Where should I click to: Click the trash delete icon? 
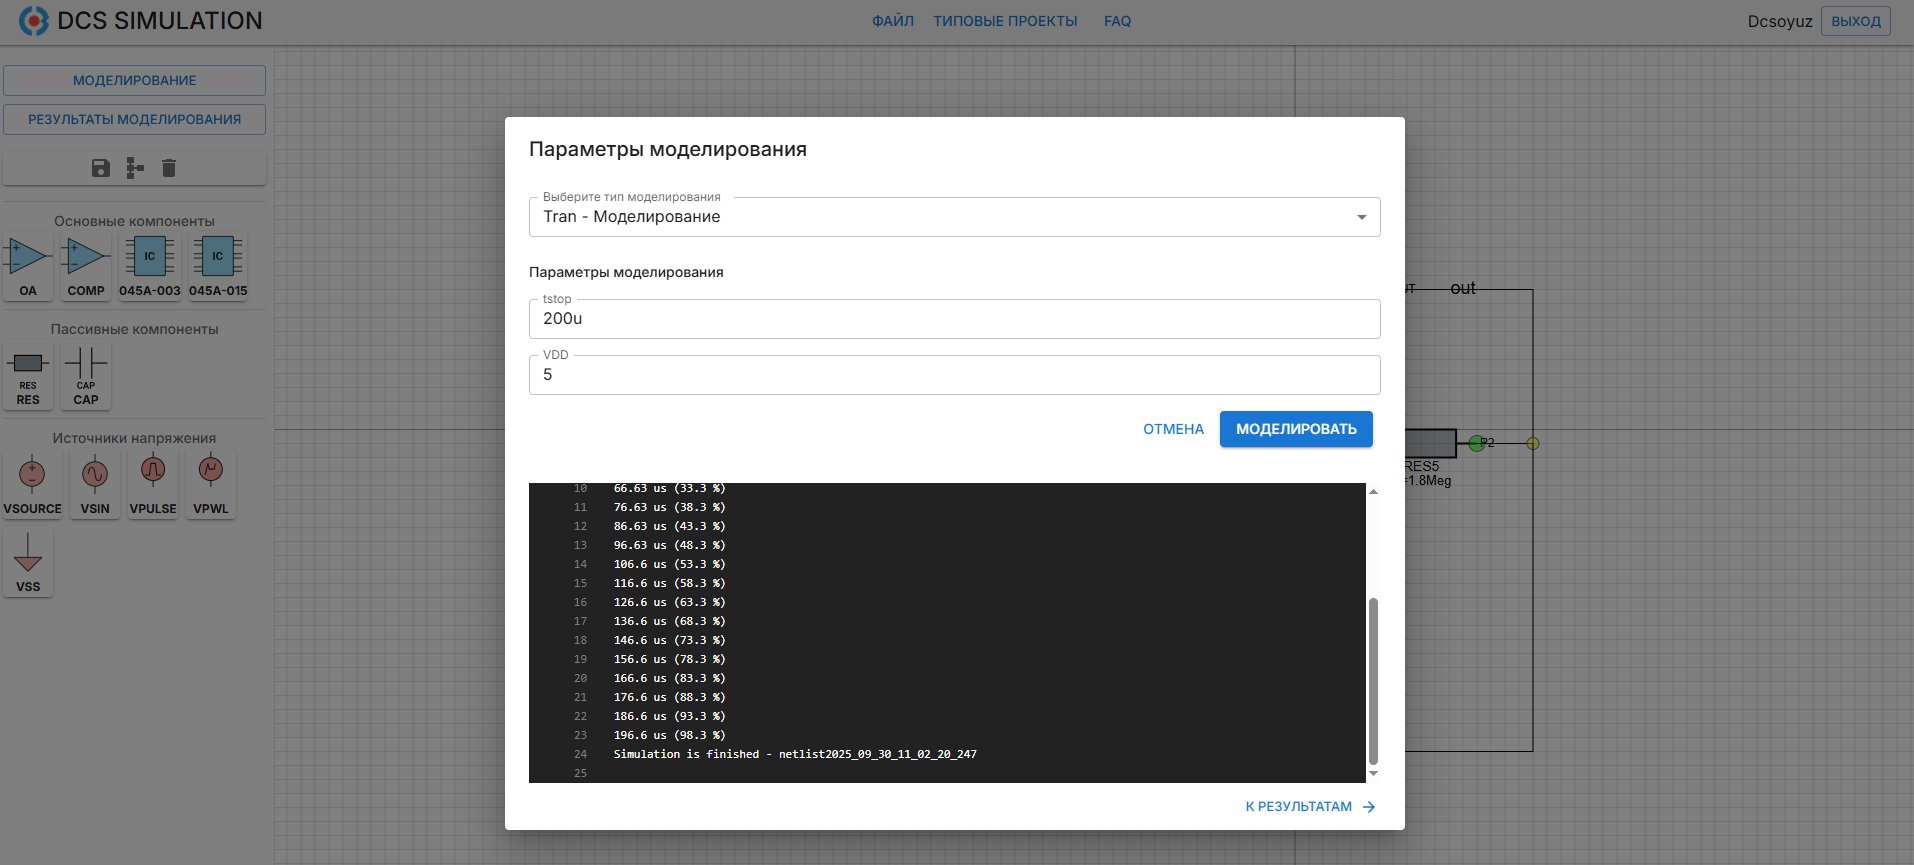coord(169,168)
